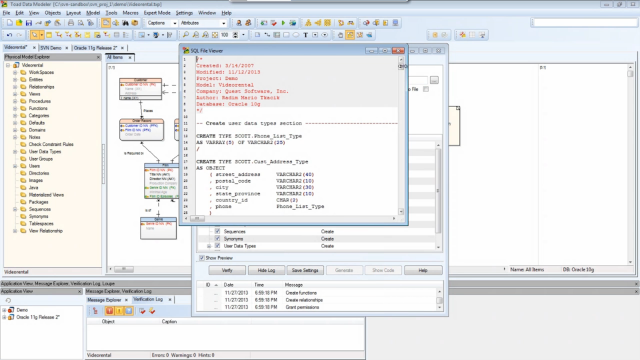Viewport: 640px width, 360px height.
Task: Click the browse ellipsis button in generator dialog
Action: (434, 80)
